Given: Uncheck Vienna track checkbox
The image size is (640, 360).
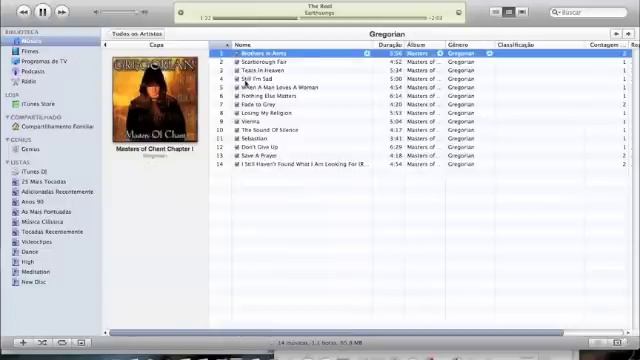Looking at the screenshot, I should [237, 122].
